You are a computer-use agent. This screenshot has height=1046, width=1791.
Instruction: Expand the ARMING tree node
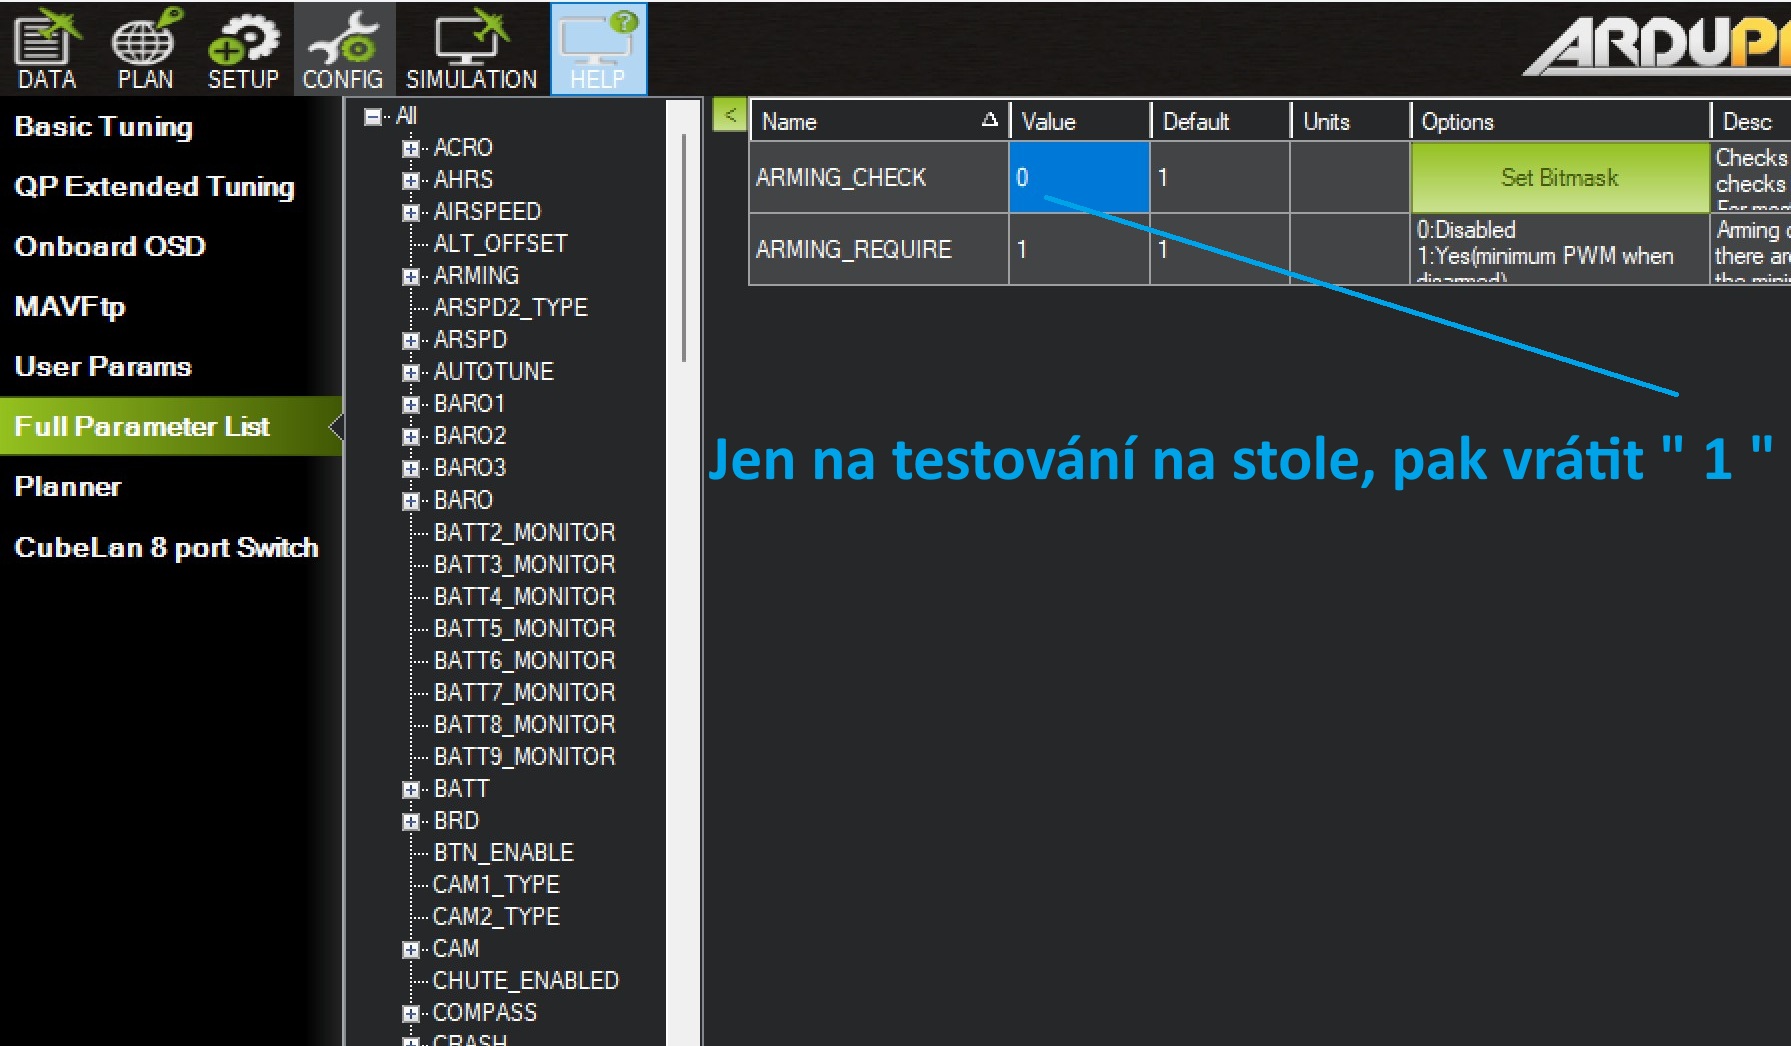(410, 276)
